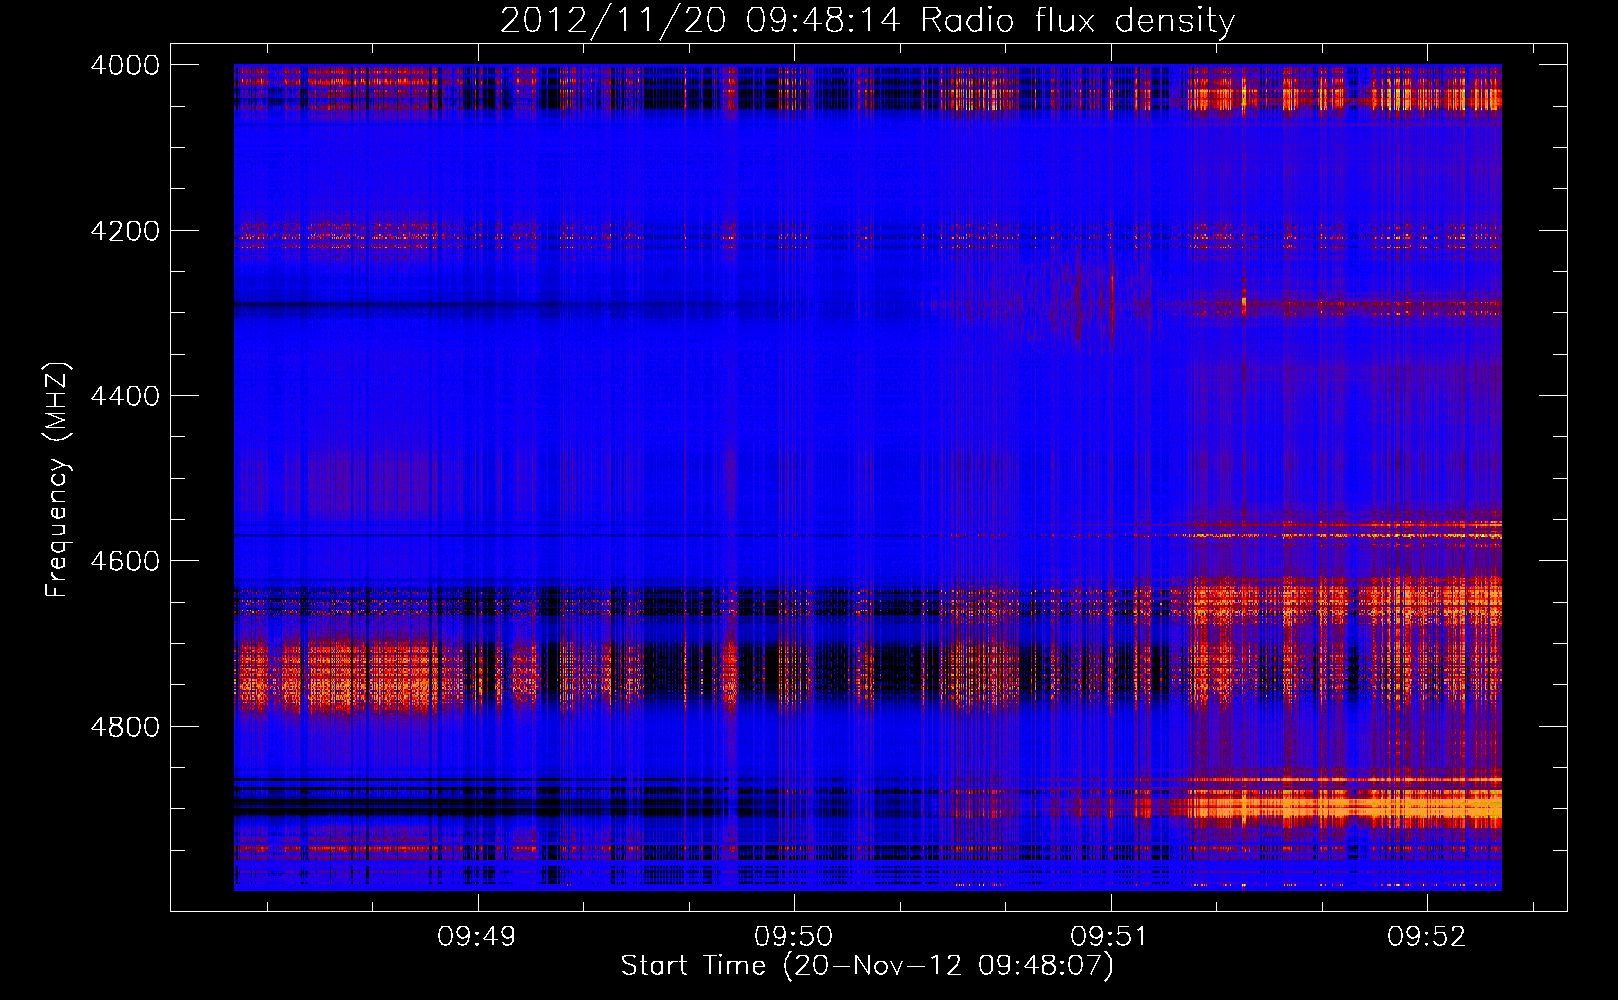Select the 4000 frequency tick label
Image resolution: width=1618 pixels, height=1000 pixels.
125,65
